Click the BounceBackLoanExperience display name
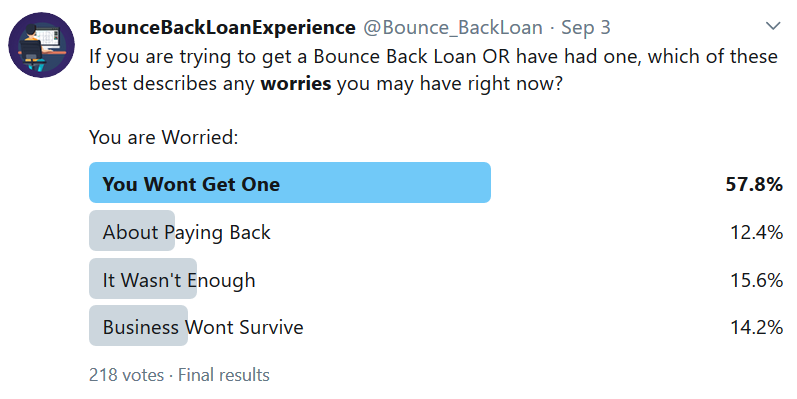The height and width of the screenshot is (399, 797). point(222,27)
